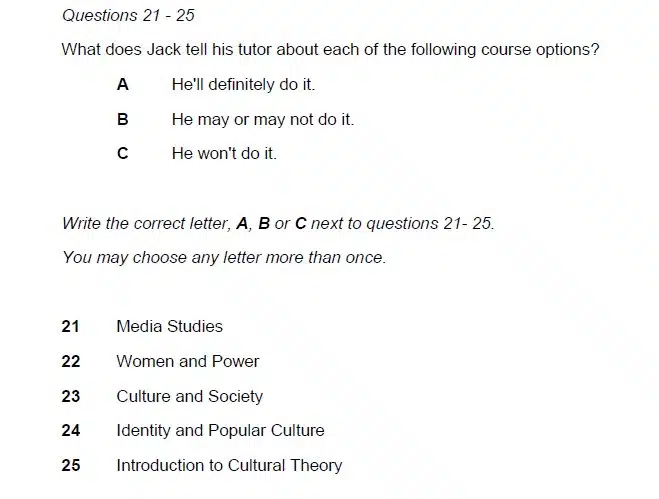Image resolution: width=659 pixels, height=499 pixels.
Task: Click the number 22 label
Action: click(x=71, y=361)
